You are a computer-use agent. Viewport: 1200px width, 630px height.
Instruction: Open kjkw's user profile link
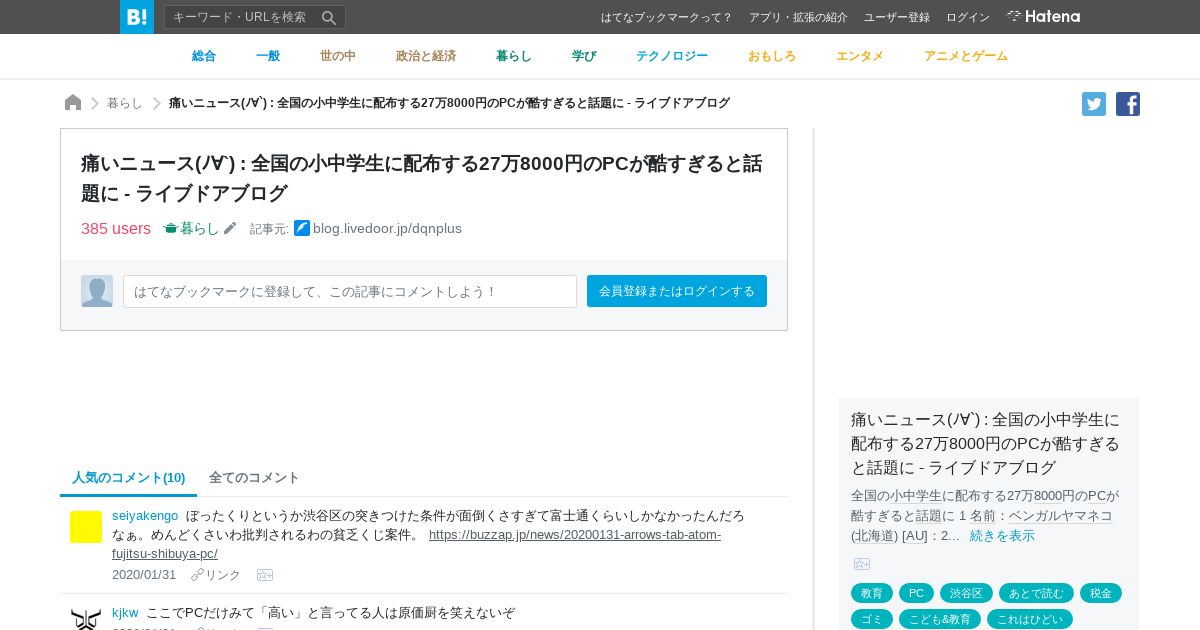point(125,613)
